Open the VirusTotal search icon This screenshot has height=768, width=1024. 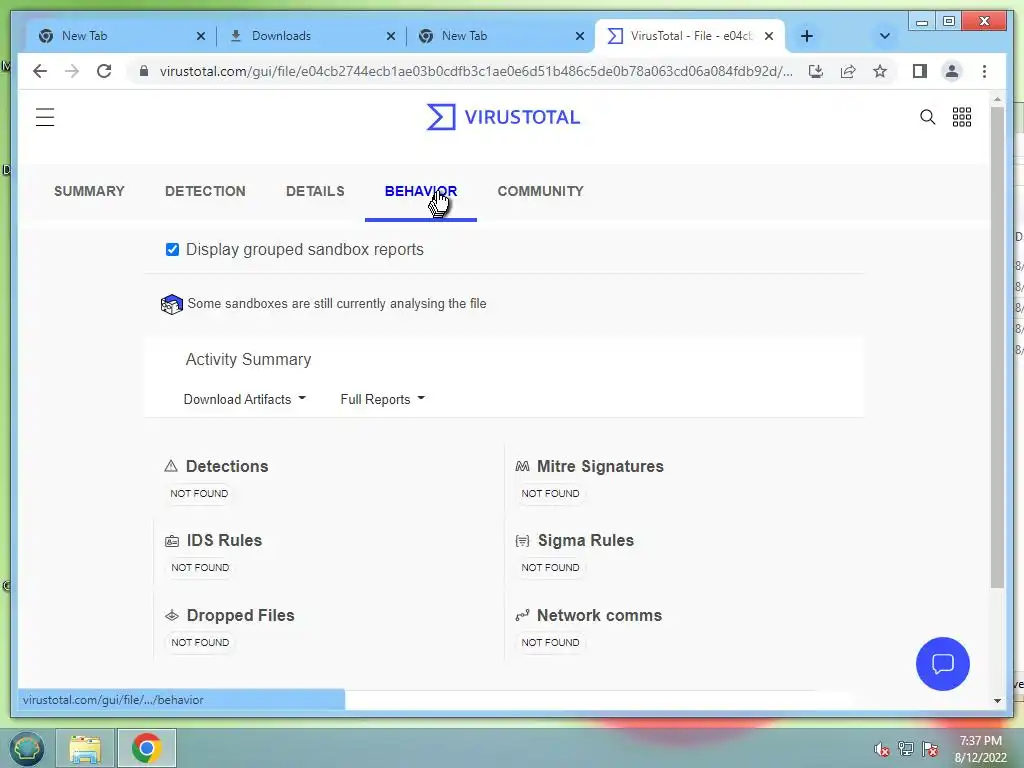tap(927, 117)
